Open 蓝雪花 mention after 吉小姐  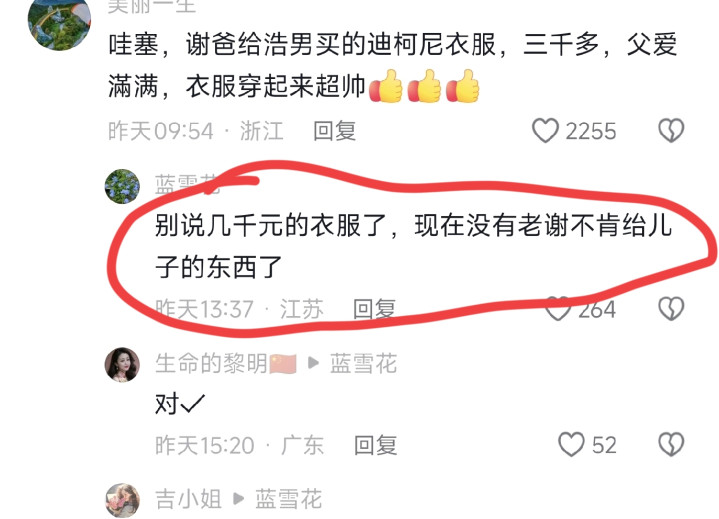click(288, 499)
